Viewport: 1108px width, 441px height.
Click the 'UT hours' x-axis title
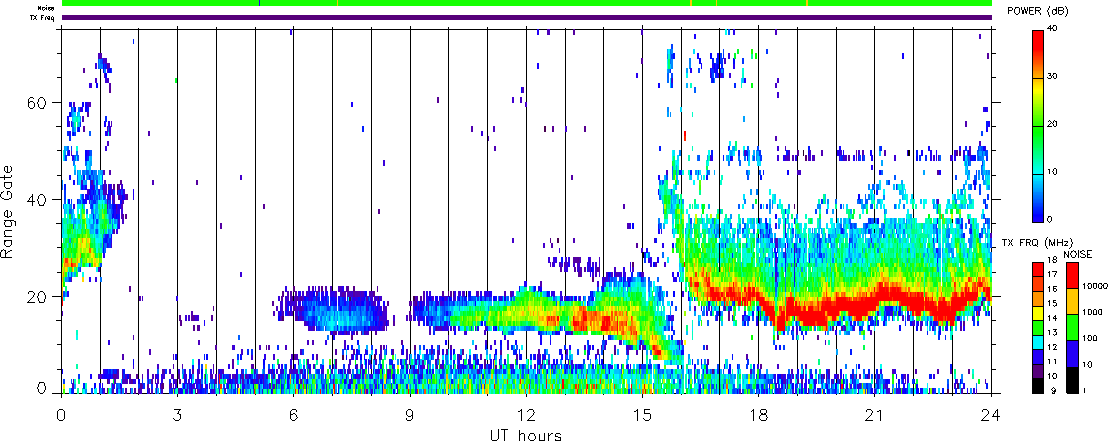[526, 434]
